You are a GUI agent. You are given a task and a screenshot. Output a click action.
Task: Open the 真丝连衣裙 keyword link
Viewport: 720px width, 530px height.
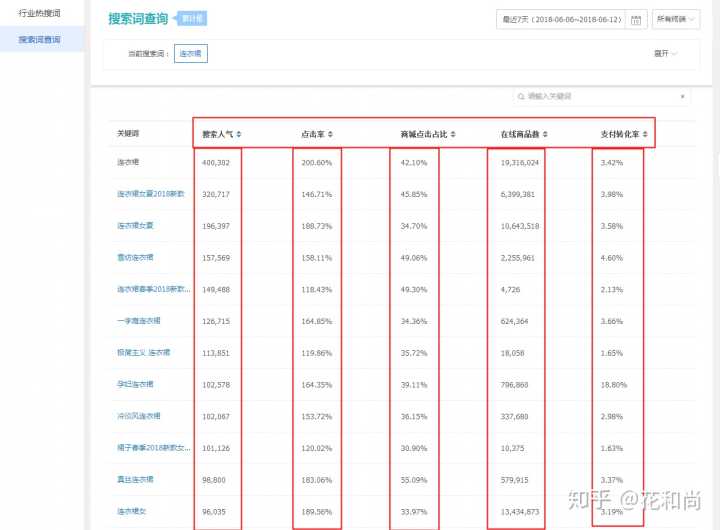[x=136, y=480]
